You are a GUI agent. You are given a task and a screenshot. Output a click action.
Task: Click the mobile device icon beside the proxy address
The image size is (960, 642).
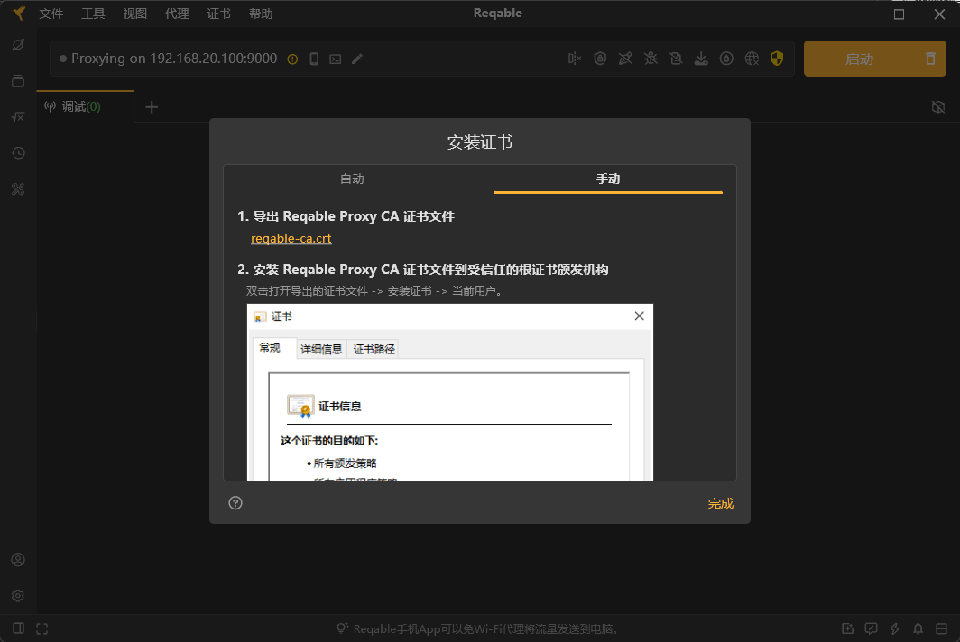point(313,59)
